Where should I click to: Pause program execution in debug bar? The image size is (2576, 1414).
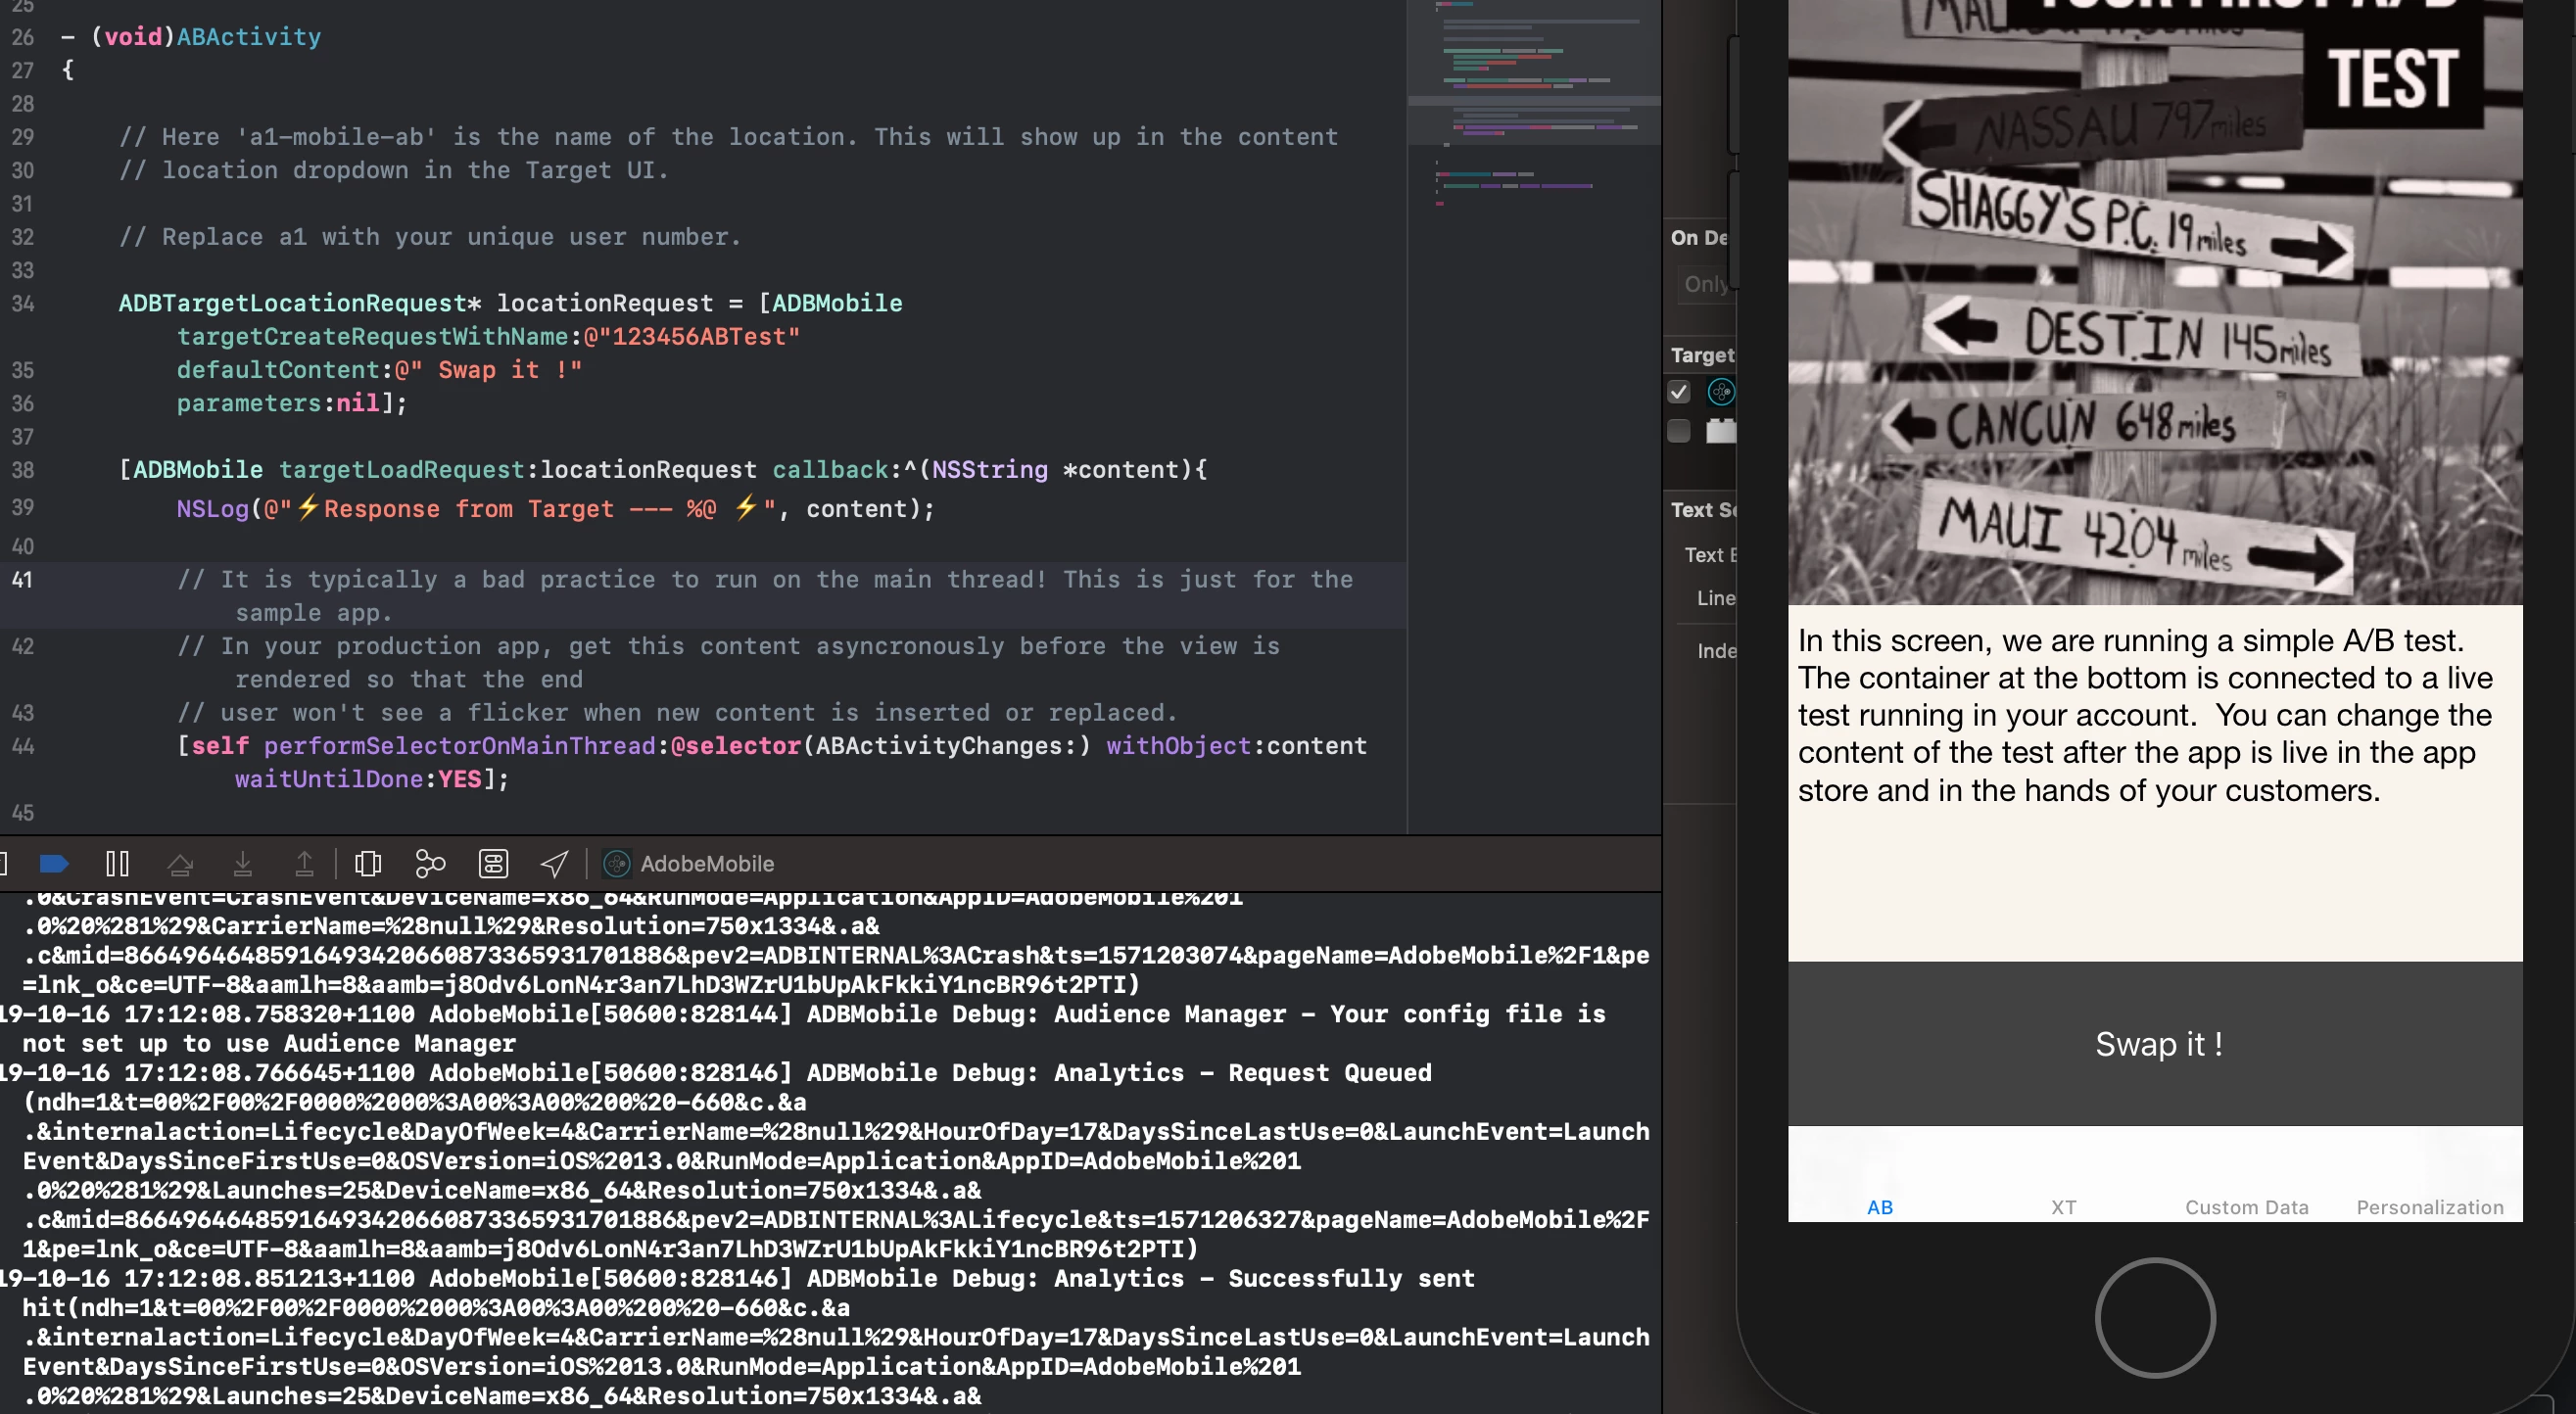(x=117, y=863)
